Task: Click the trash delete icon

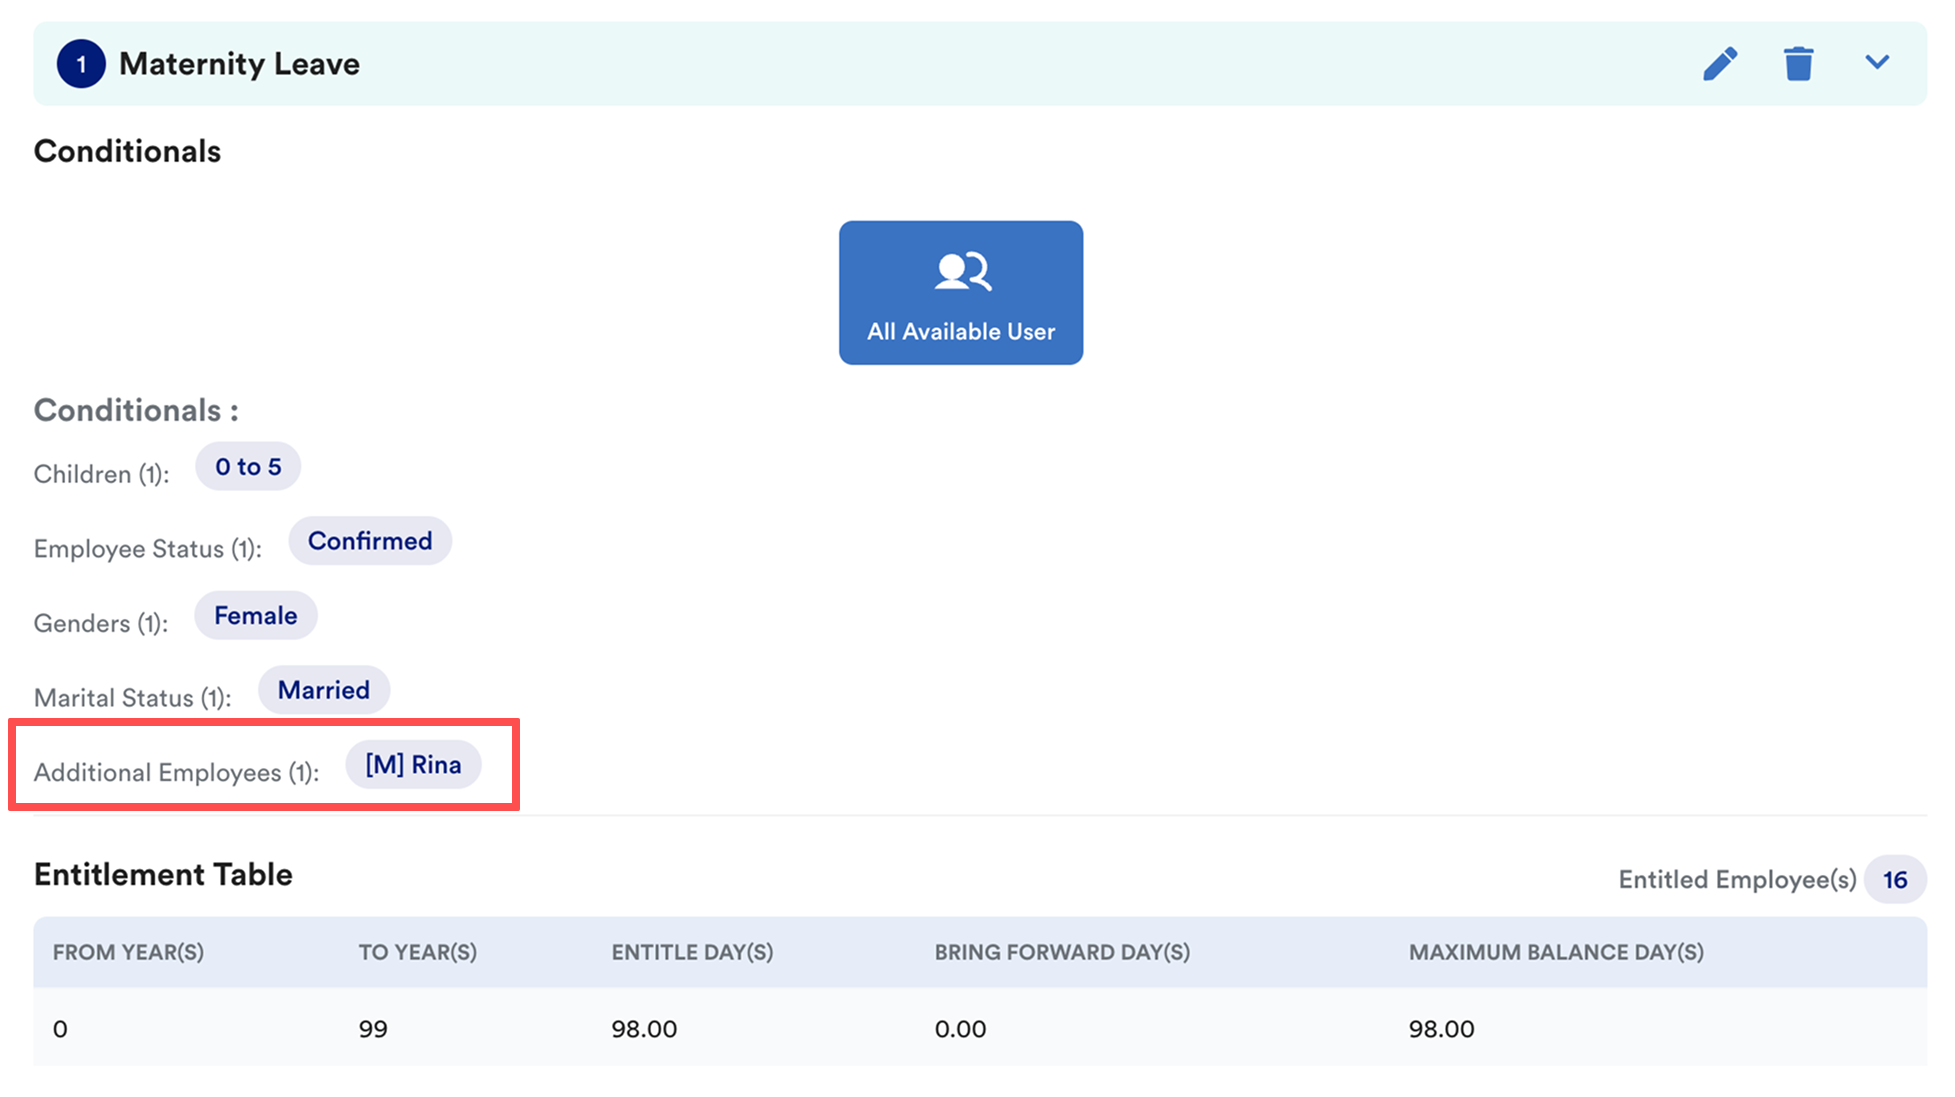Action: click(1798, 64)
